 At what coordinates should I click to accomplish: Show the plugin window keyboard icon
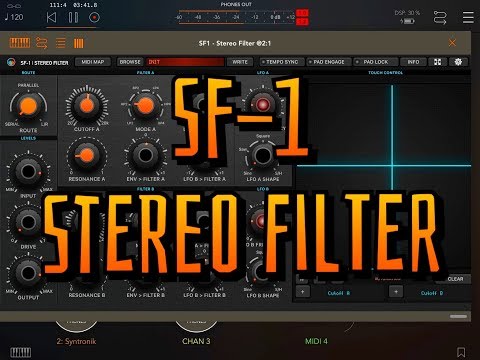tap(20, 43)
